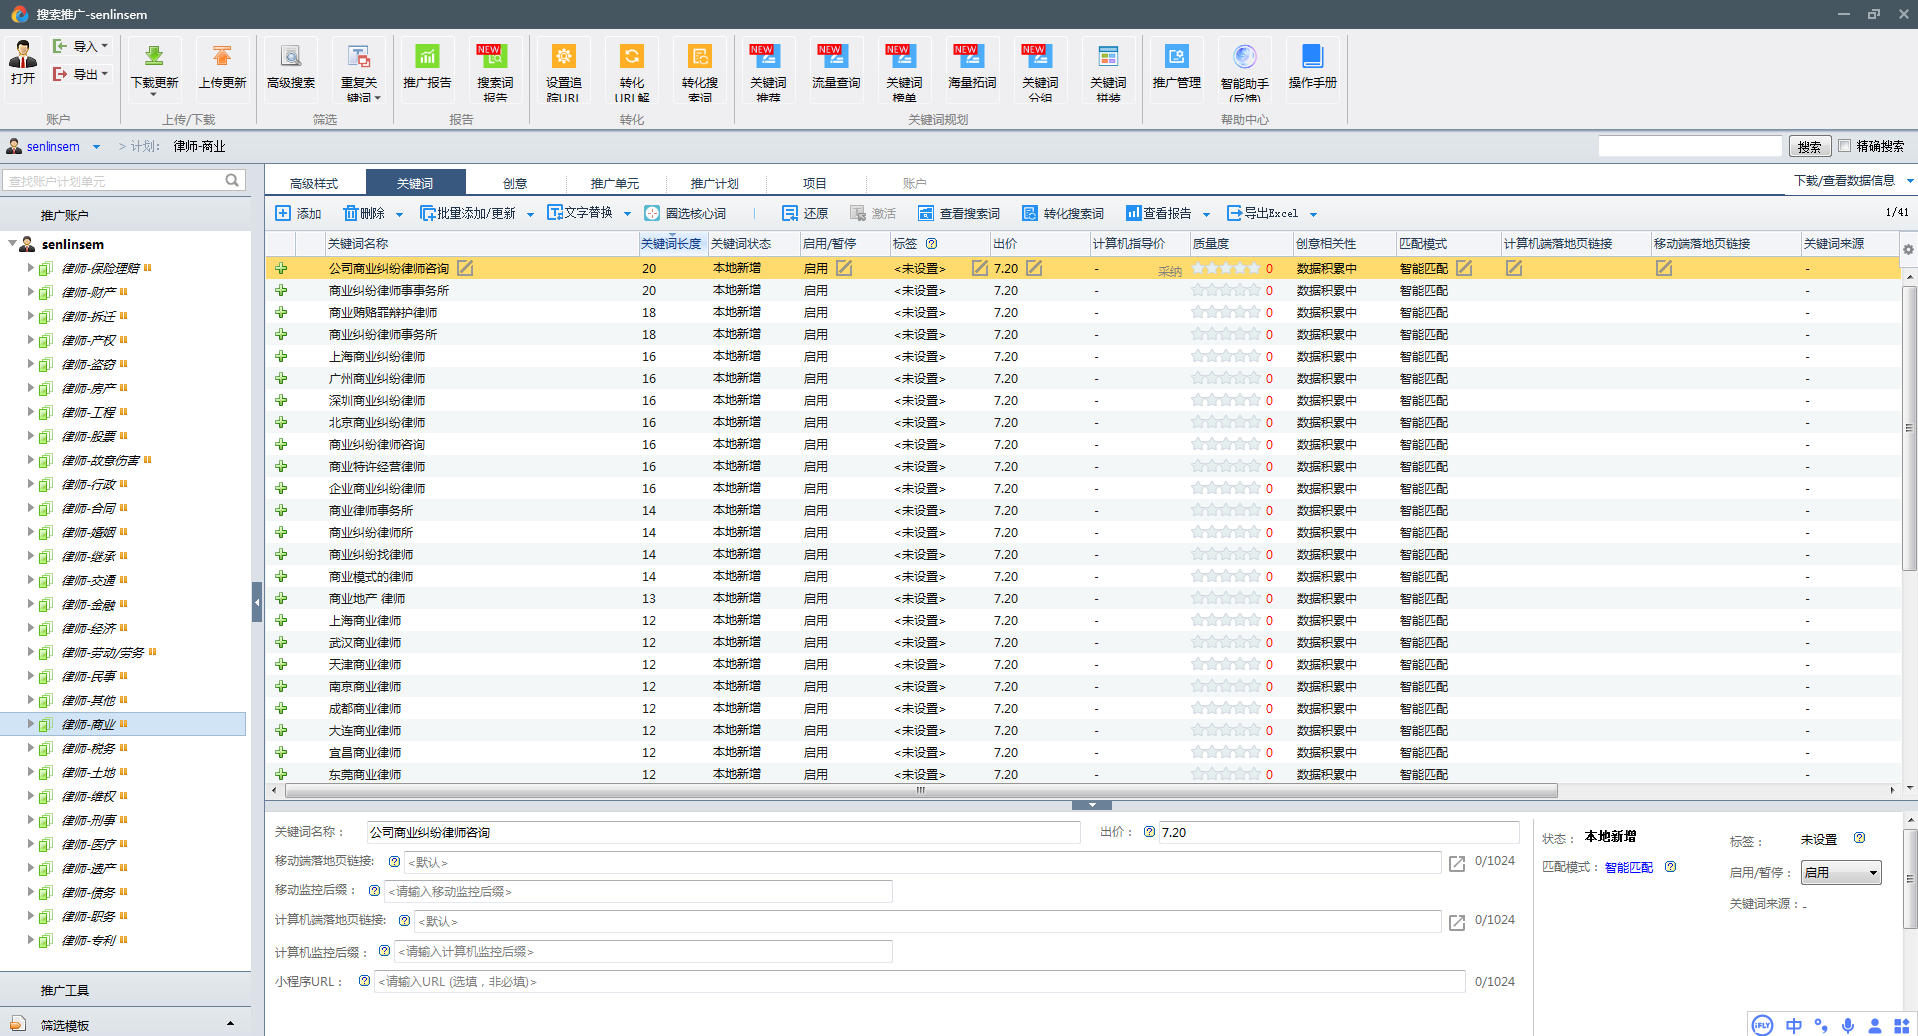The image size is (1918, 1036).
Task: Switch to the 推广单元 tab
Action: [614, 183]
